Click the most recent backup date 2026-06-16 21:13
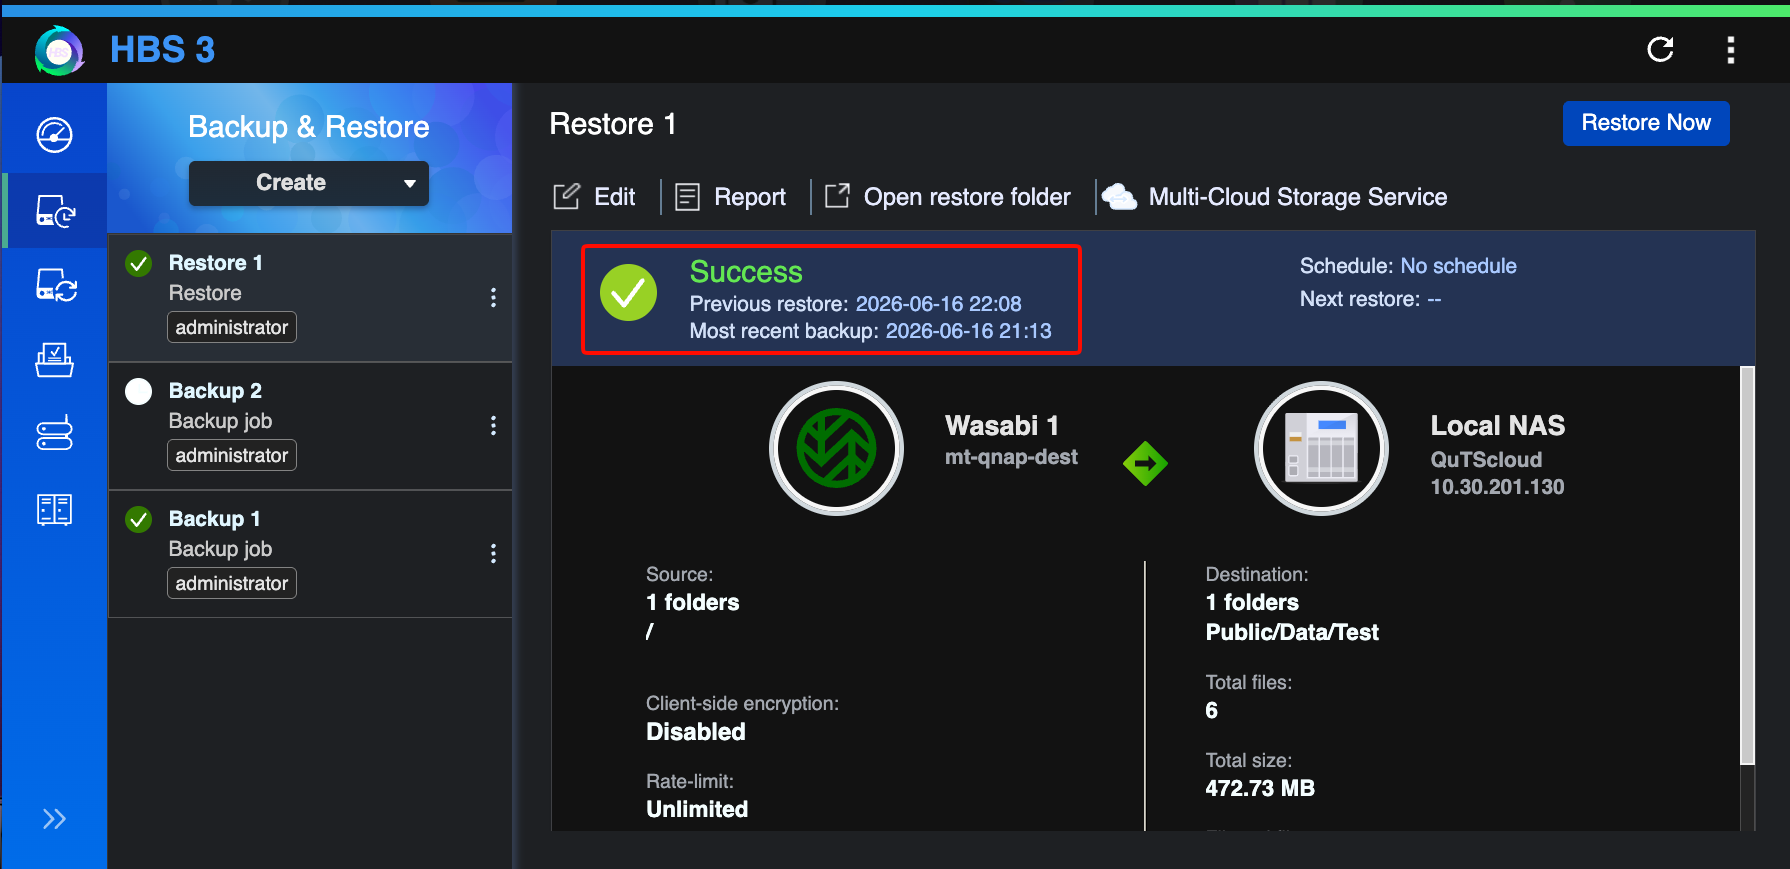Viewport: 1790px width, 869px height. click(x=968, y=331)
